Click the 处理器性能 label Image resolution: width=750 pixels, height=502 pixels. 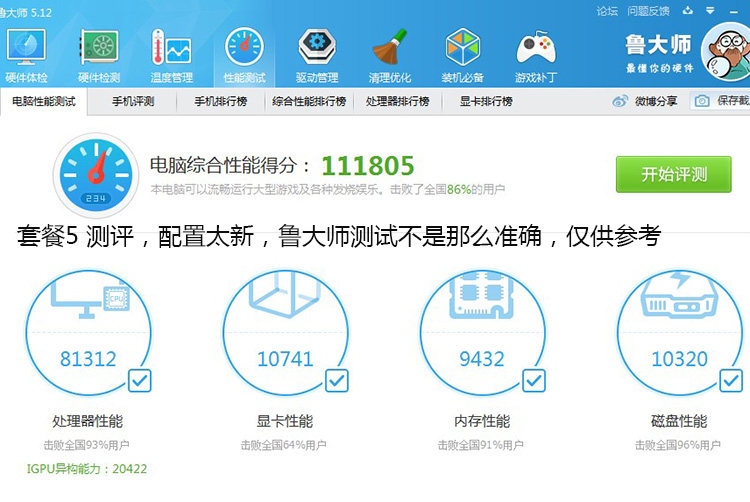pos(88,421)
